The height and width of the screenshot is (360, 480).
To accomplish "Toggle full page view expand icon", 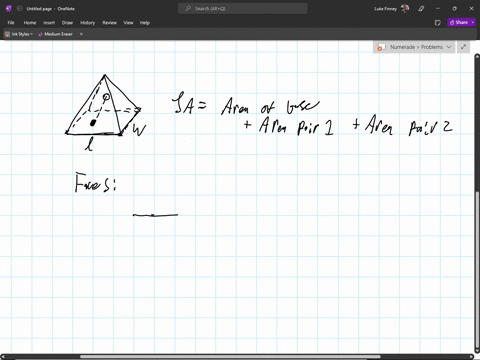I will pos(463,47).
